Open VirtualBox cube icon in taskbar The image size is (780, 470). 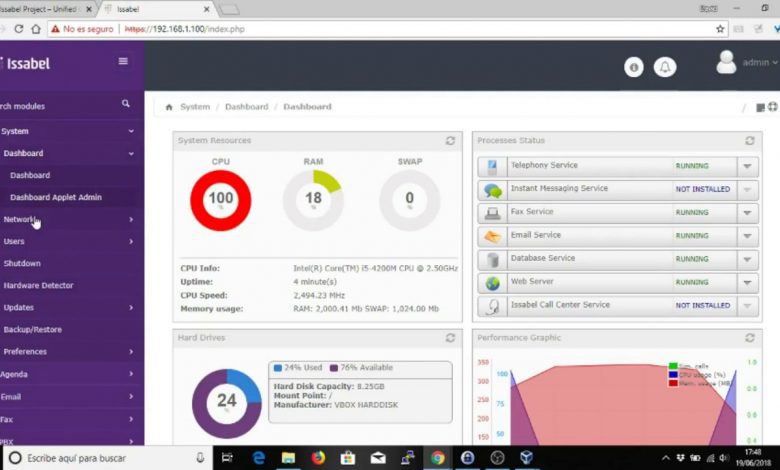click(x=526, y=458)
